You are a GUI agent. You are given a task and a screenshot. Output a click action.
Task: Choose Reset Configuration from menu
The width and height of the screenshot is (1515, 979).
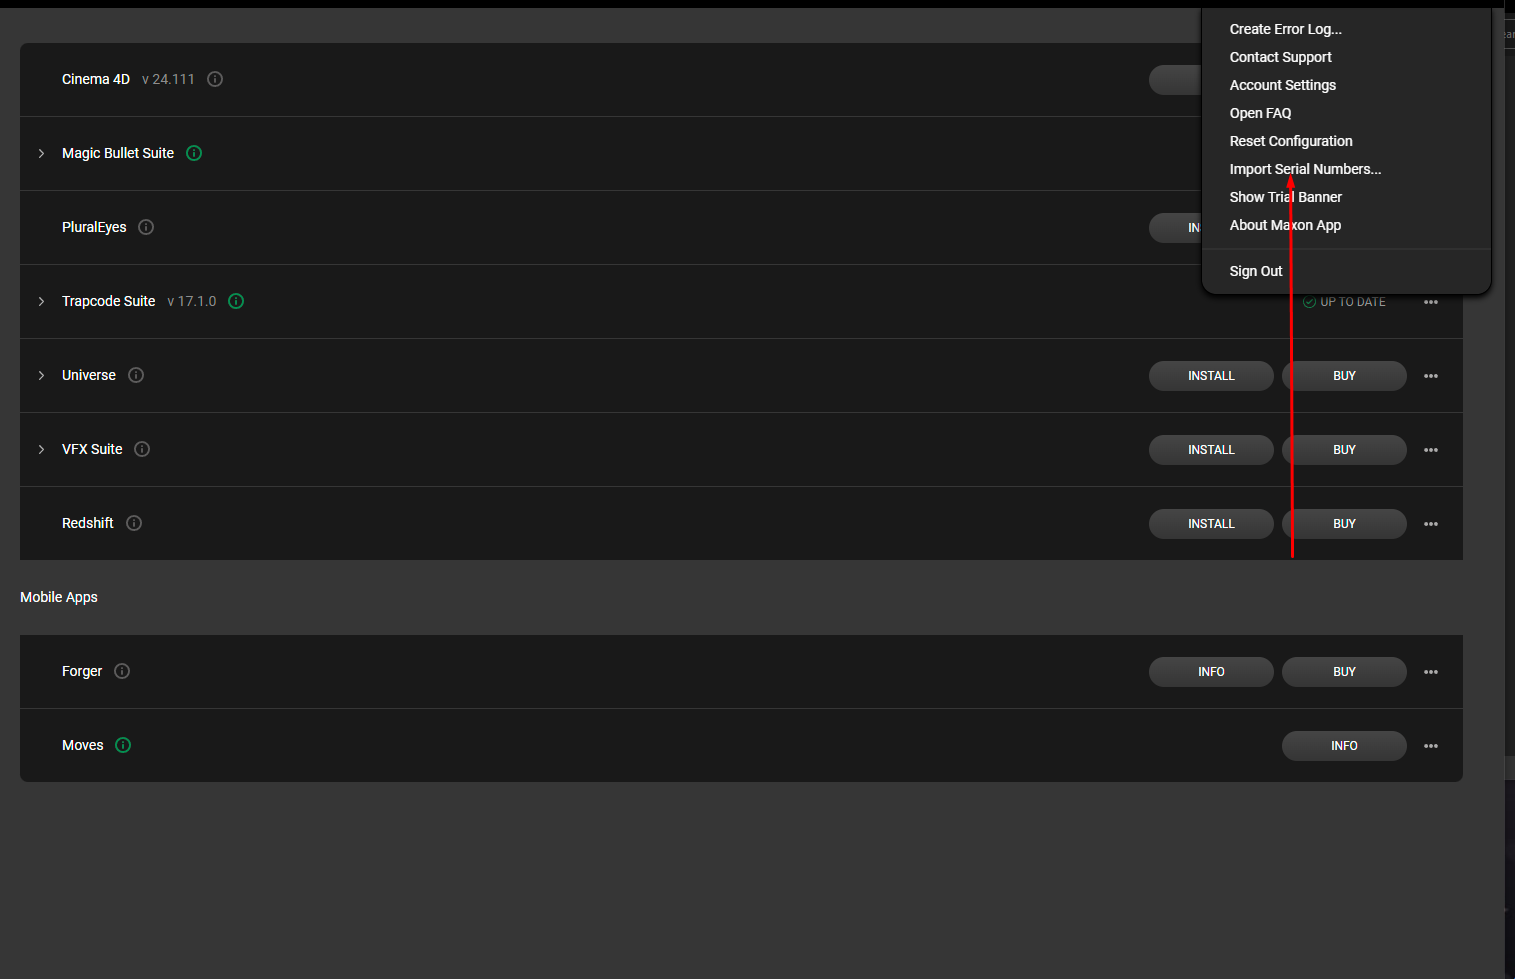[1291, 141]
